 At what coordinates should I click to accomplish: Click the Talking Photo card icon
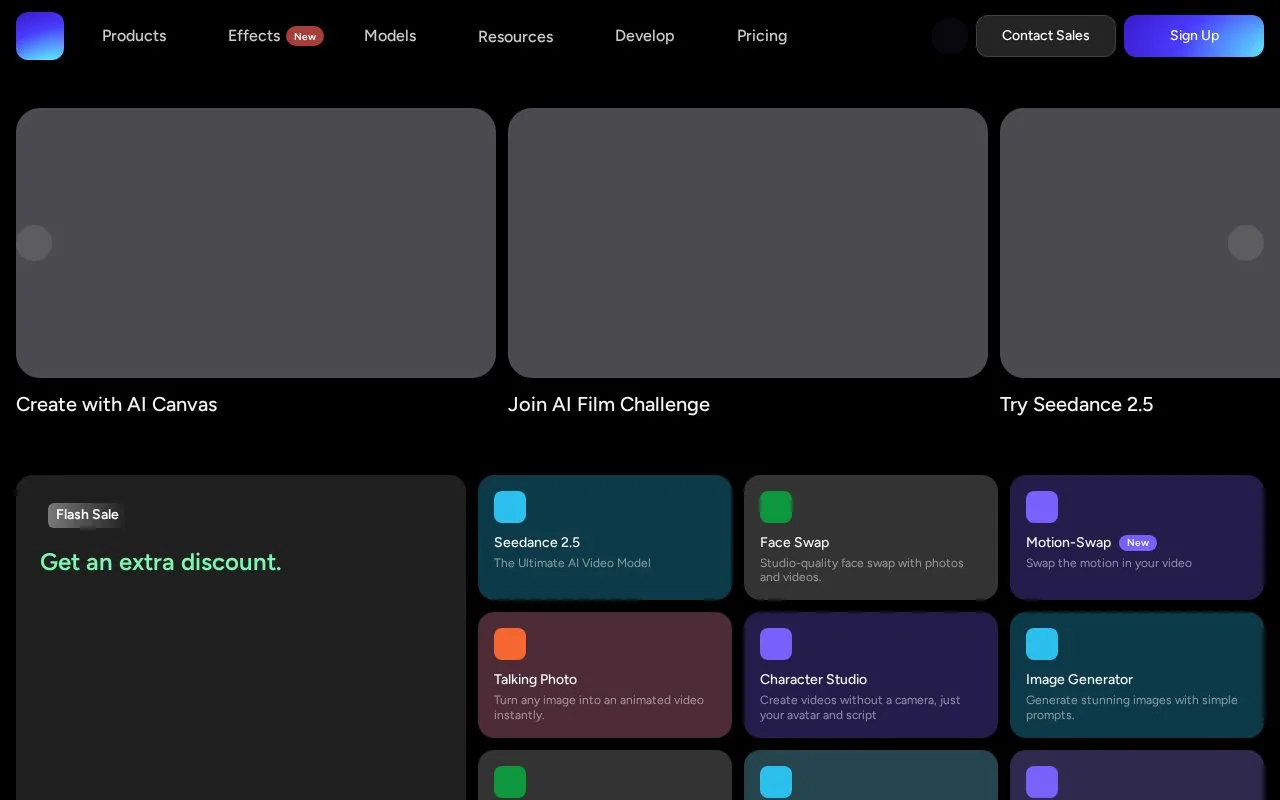510,644
